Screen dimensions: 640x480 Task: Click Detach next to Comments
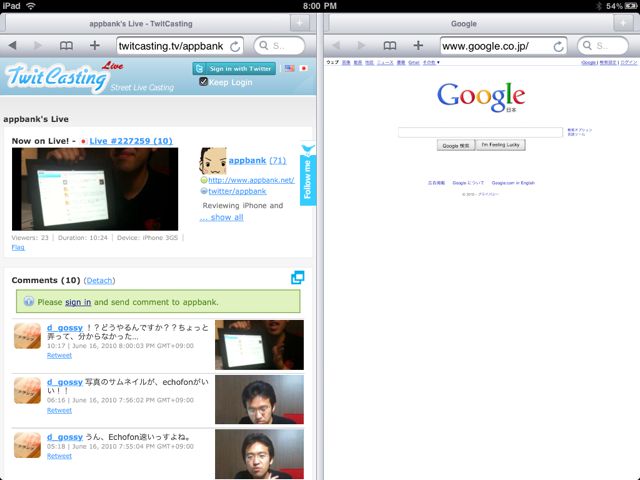pos(99,280)
